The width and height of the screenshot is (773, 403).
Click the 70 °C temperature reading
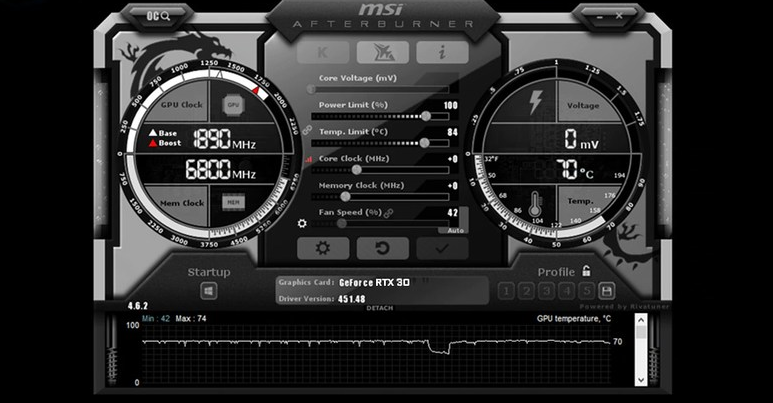pos(575,169)
